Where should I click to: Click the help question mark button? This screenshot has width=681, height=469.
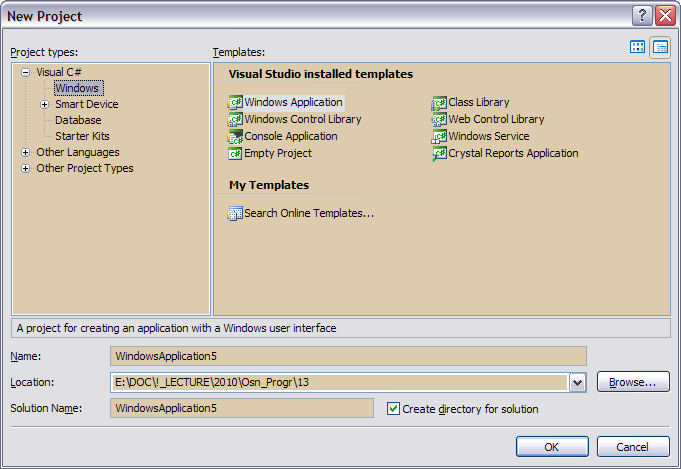pyautogui.click(x=642, y=16)
